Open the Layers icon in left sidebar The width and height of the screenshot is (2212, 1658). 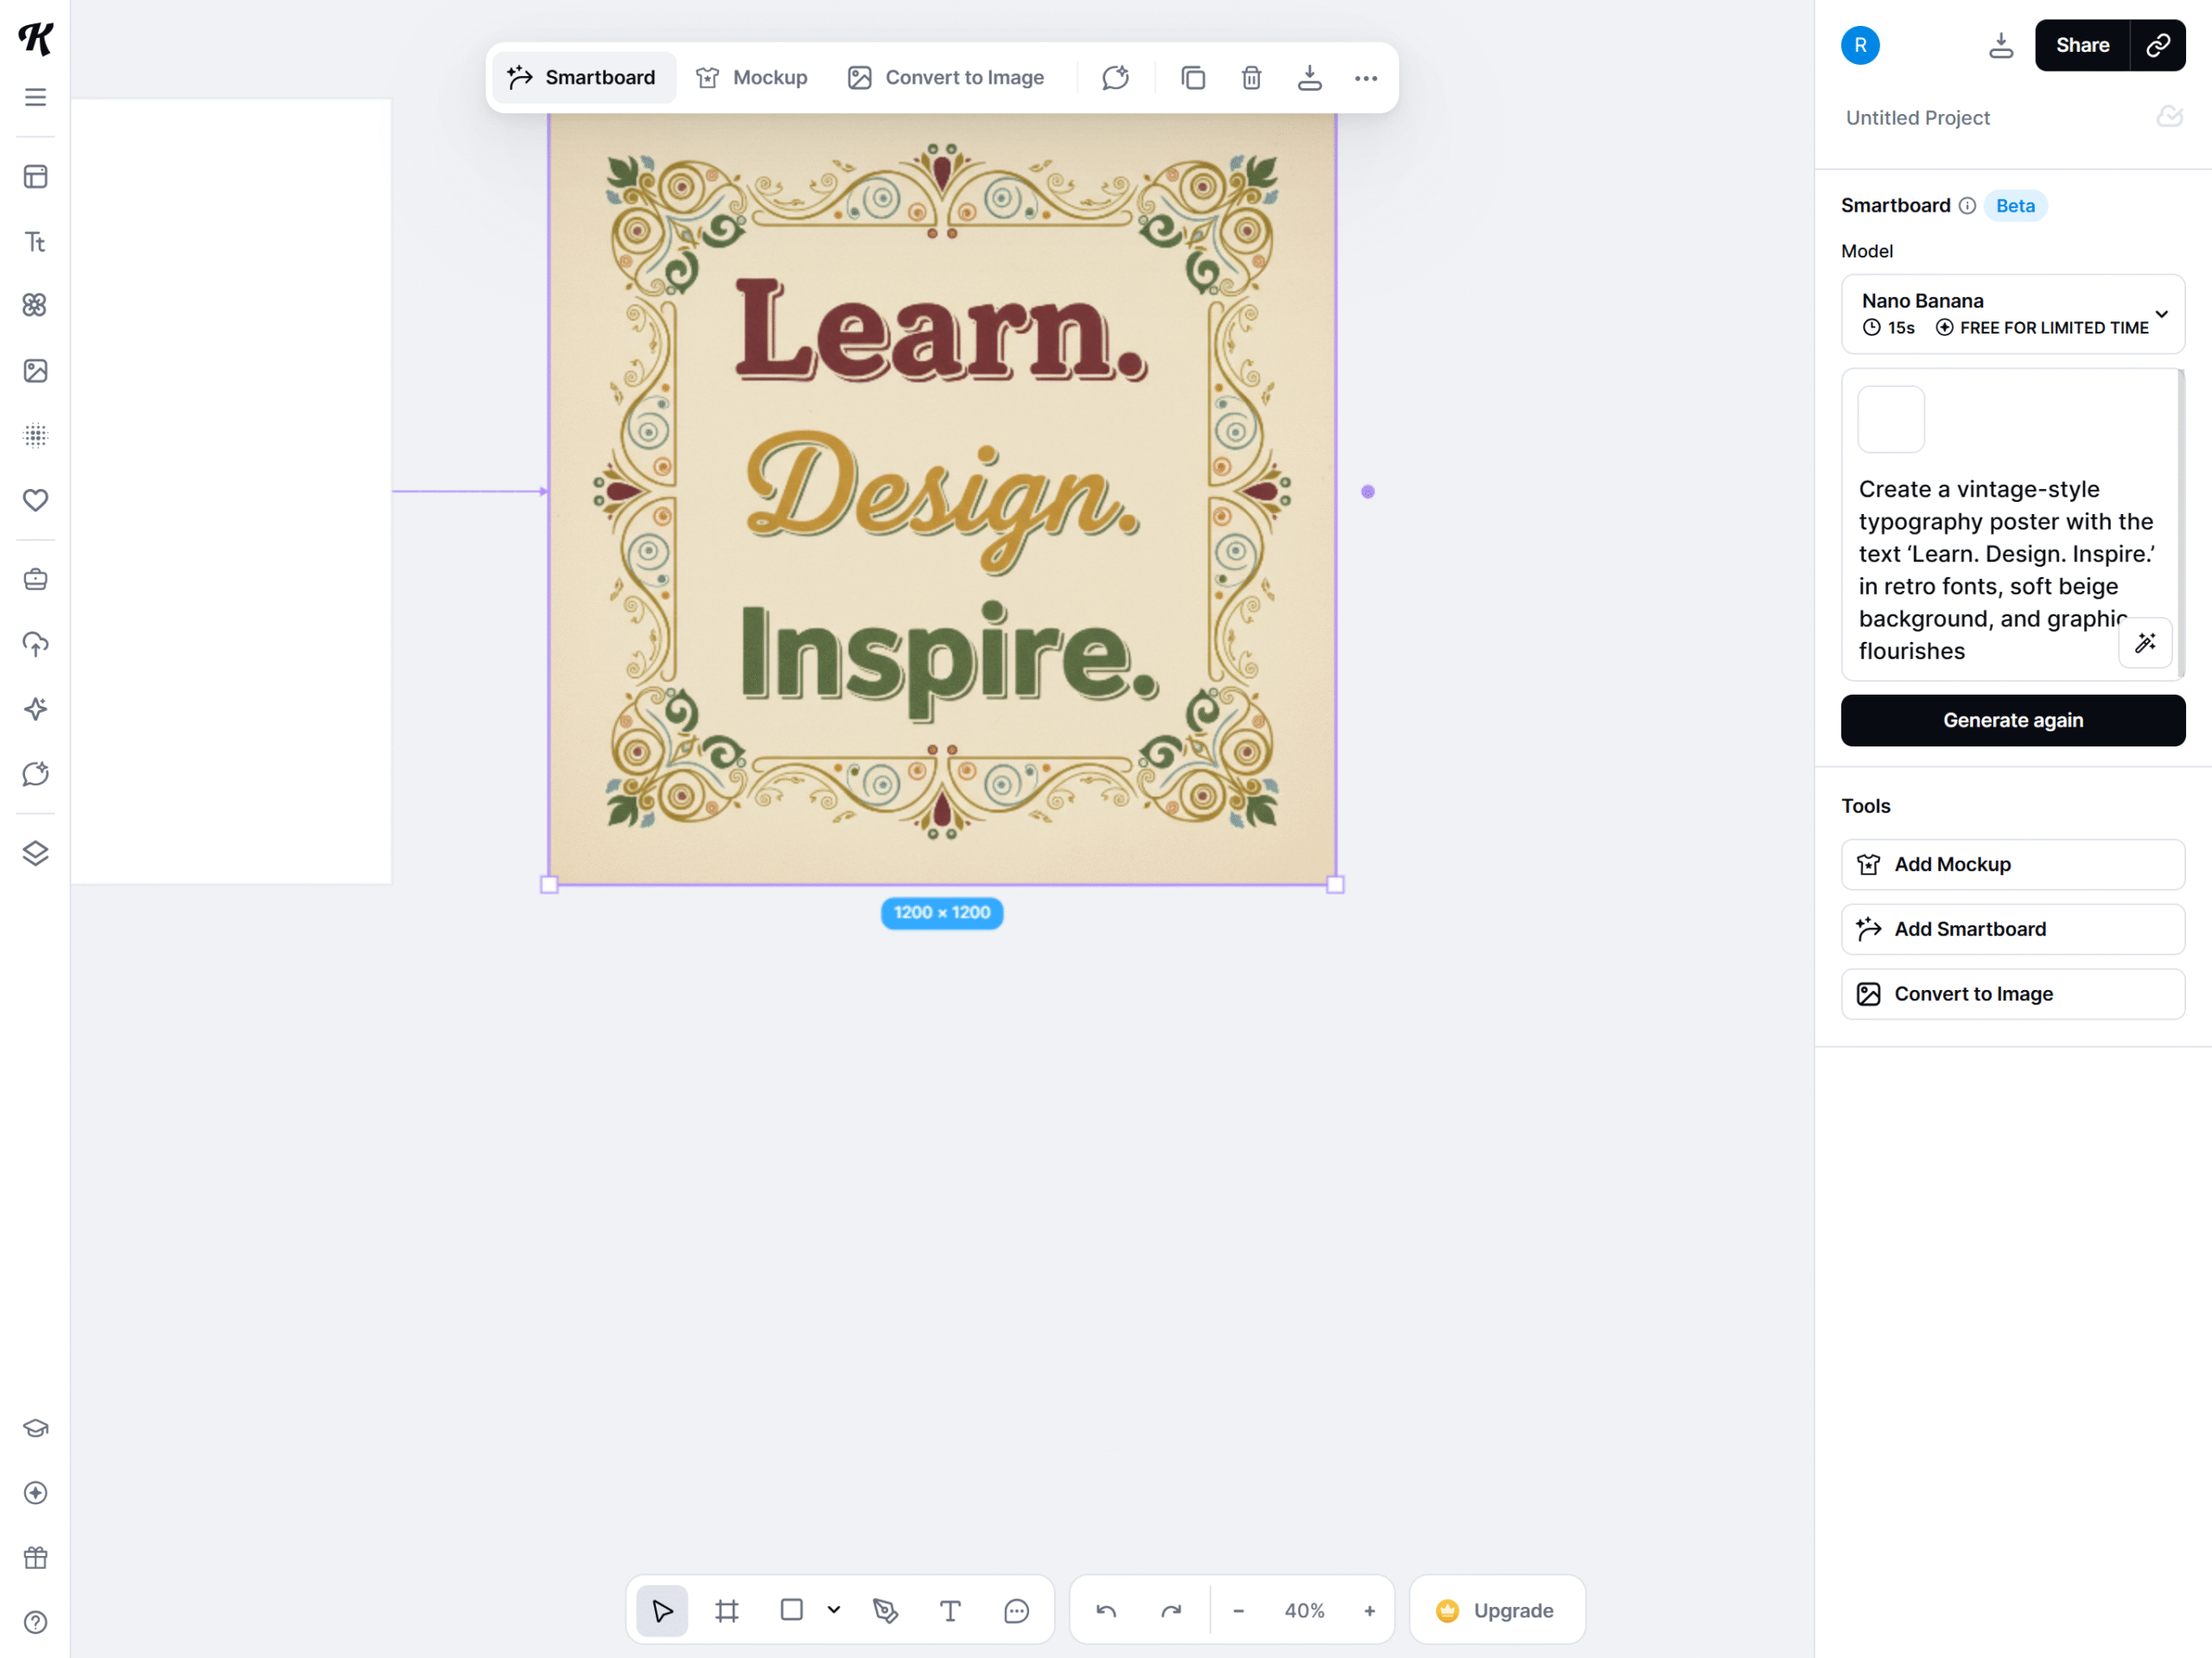[36, 853]
